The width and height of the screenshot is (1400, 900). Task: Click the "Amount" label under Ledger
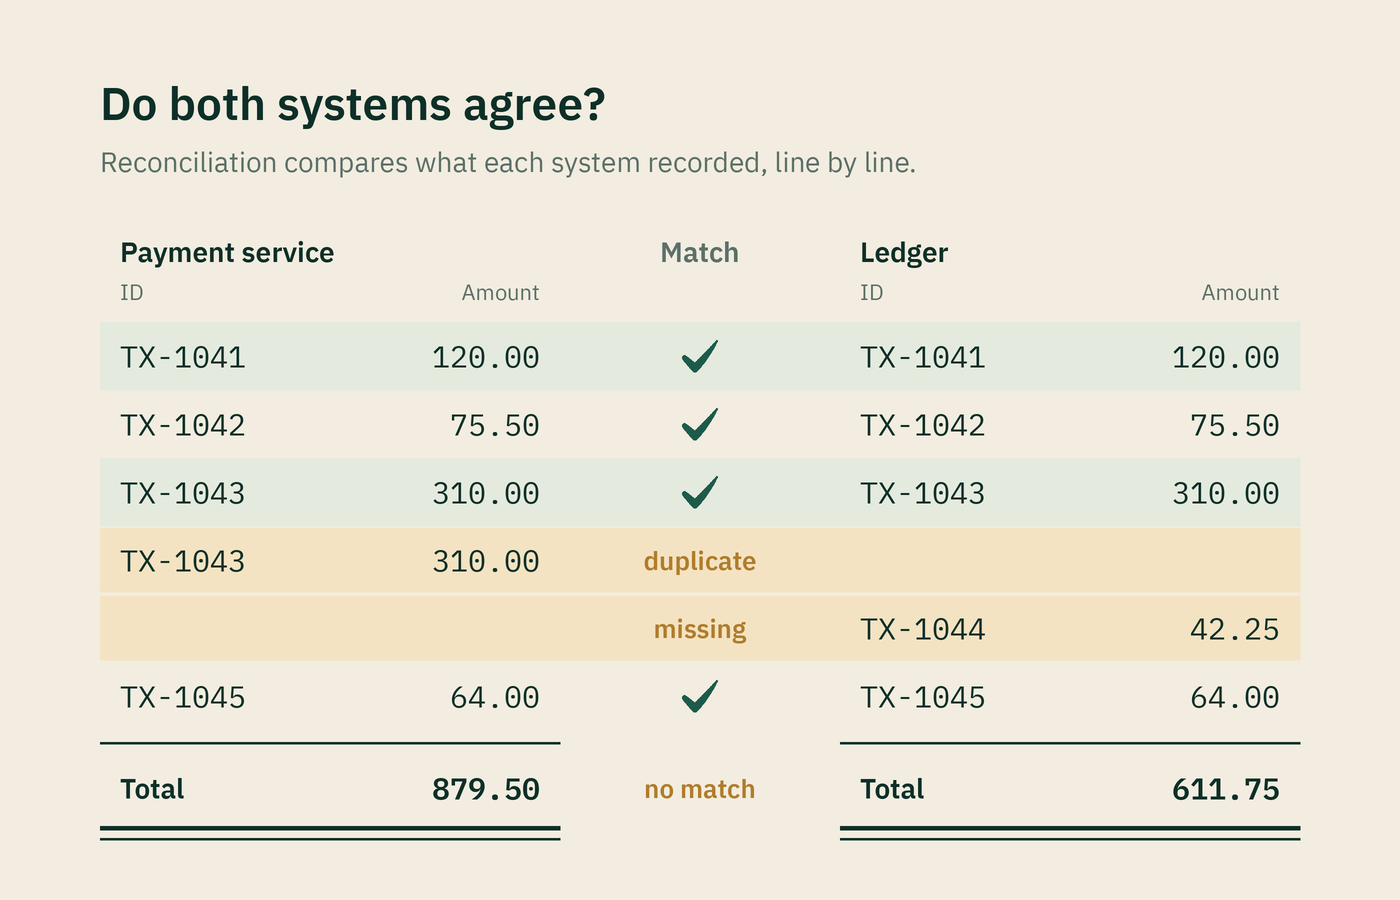click(x=1240, y=293)
